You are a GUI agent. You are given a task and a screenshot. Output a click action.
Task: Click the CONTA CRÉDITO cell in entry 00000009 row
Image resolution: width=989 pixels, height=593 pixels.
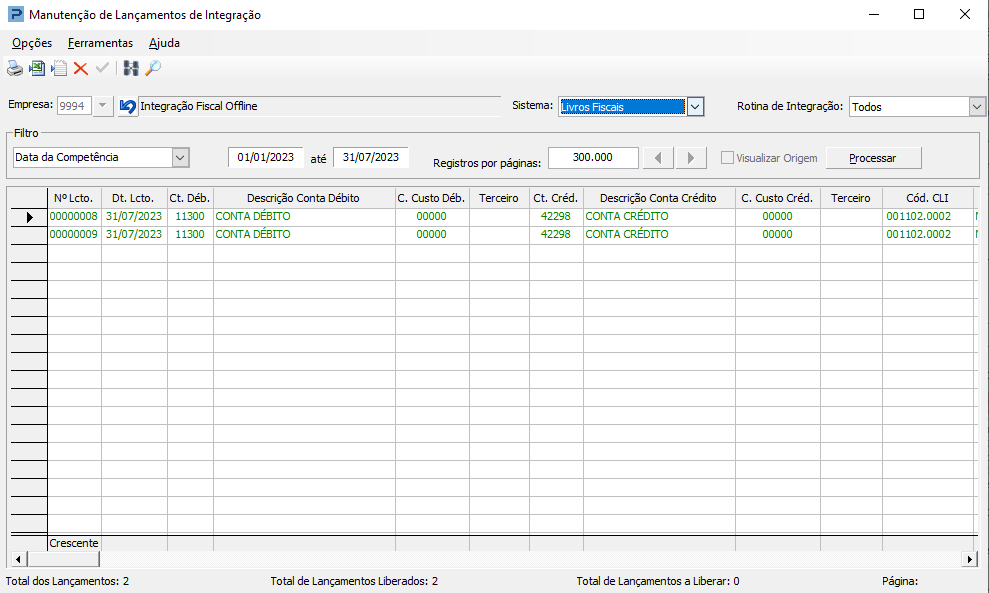[x=658, y=234]
